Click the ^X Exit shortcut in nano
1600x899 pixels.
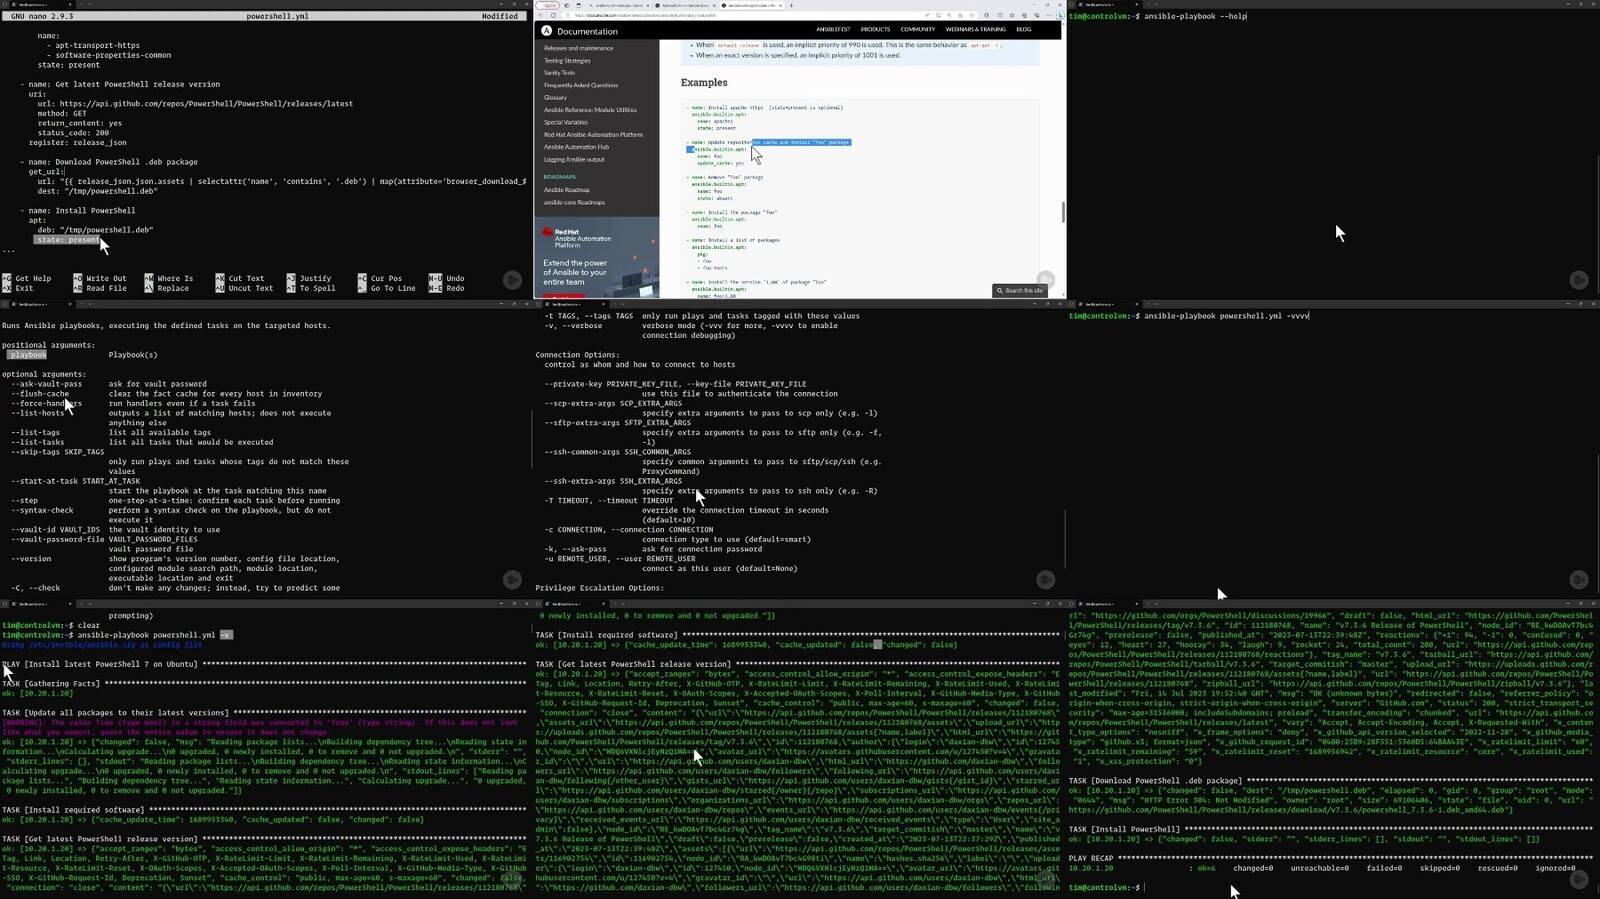pyautogui.click(x=18, y=288)
